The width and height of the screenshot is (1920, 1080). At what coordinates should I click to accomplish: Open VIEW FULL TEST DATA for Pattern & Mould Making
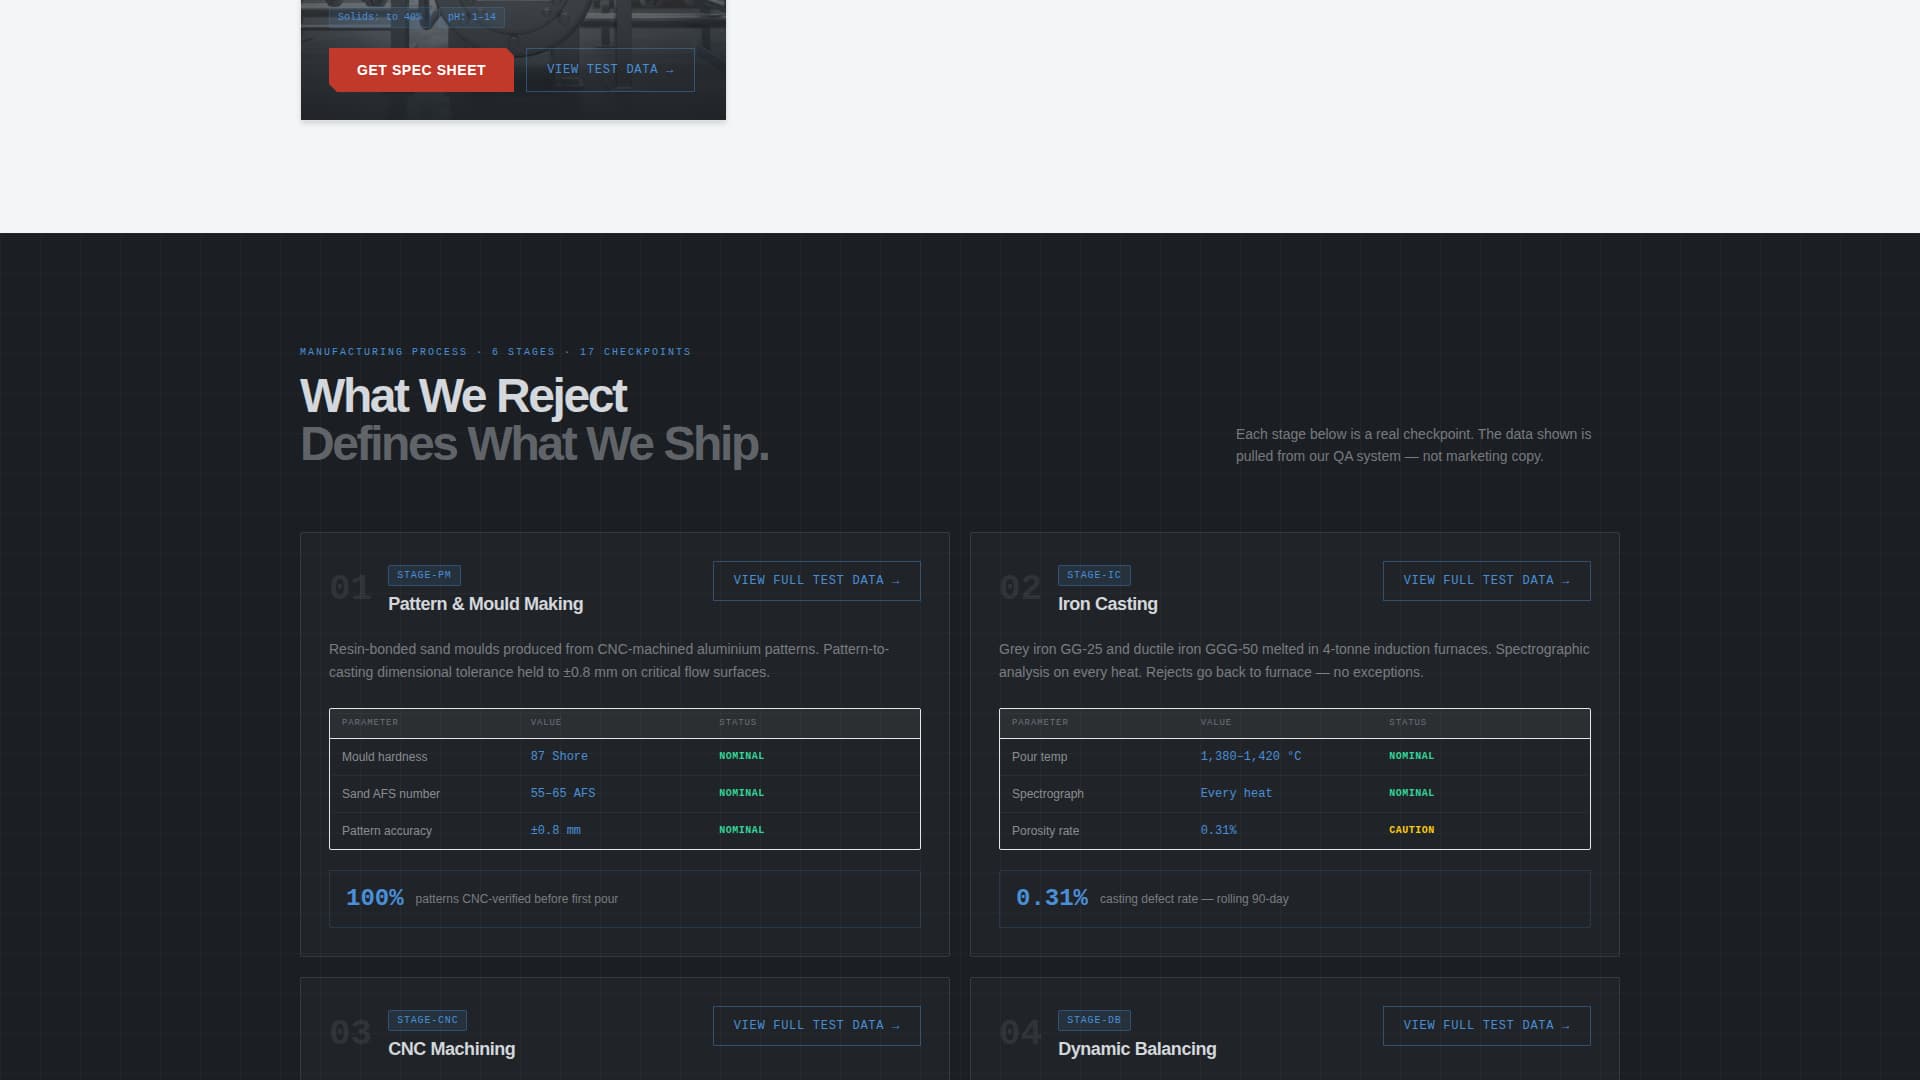[815, 580]
